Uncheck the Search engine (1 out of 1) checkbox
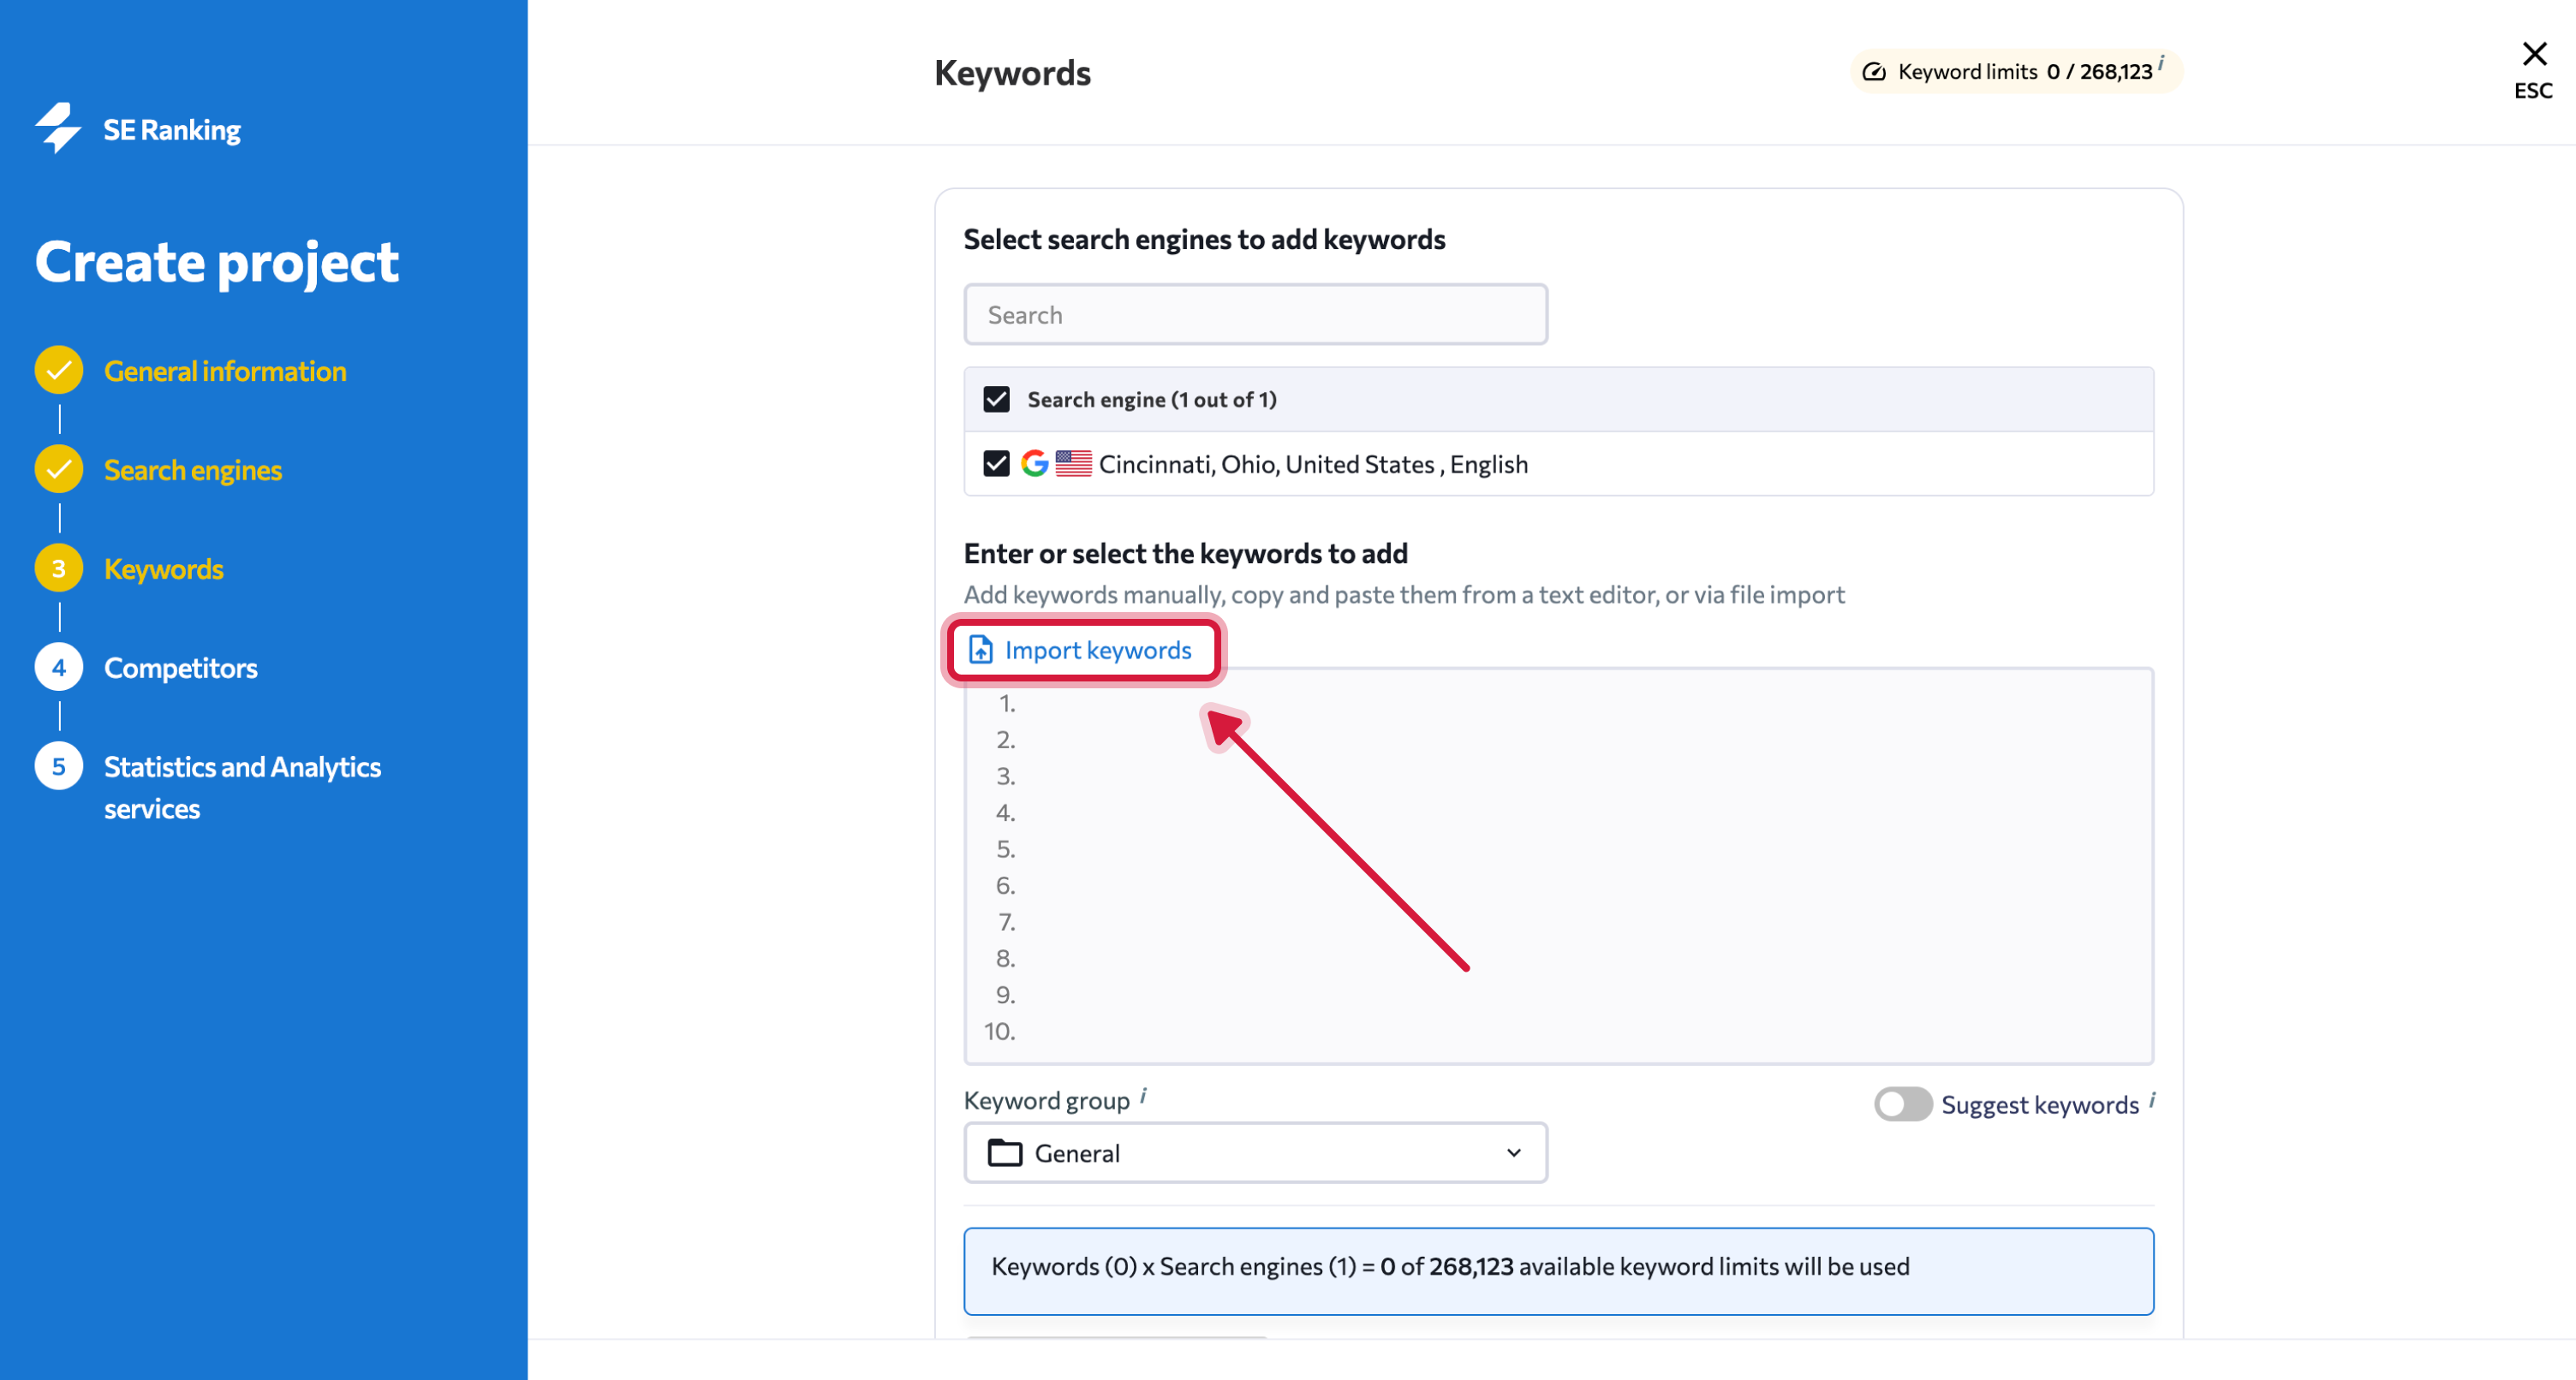Image resolution: width=2576 pixels, height=1380 pixels. 996,399
